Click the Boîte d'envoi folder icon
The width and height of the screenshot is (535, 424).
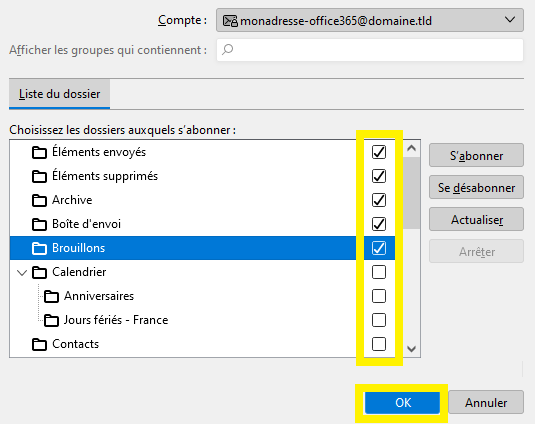point(39,224)
